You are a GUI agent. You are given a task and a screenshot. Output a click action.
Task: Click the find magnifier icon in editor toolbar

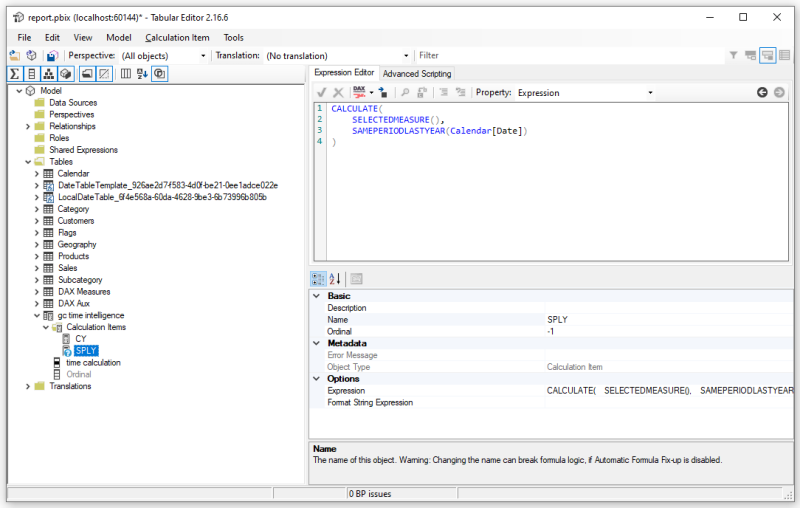tap(405, 92)
